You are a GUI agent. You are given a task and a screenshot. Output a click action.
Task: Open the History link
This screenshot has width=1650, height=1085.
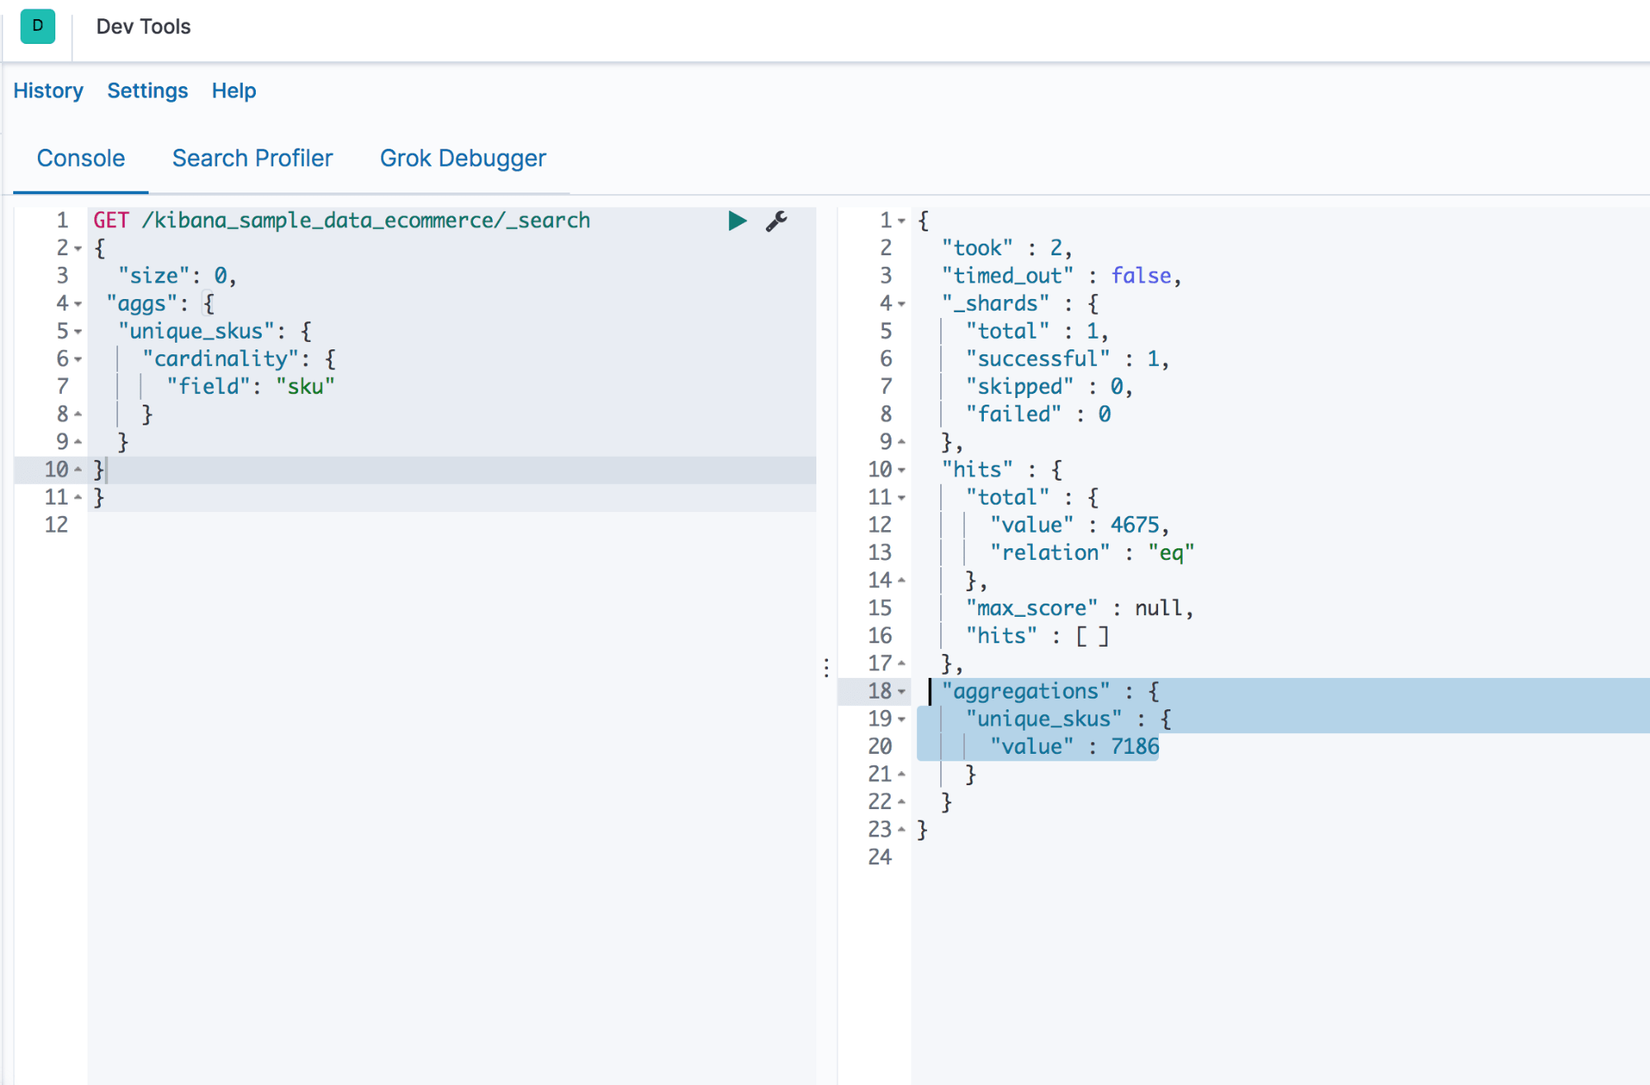[48, 91]
